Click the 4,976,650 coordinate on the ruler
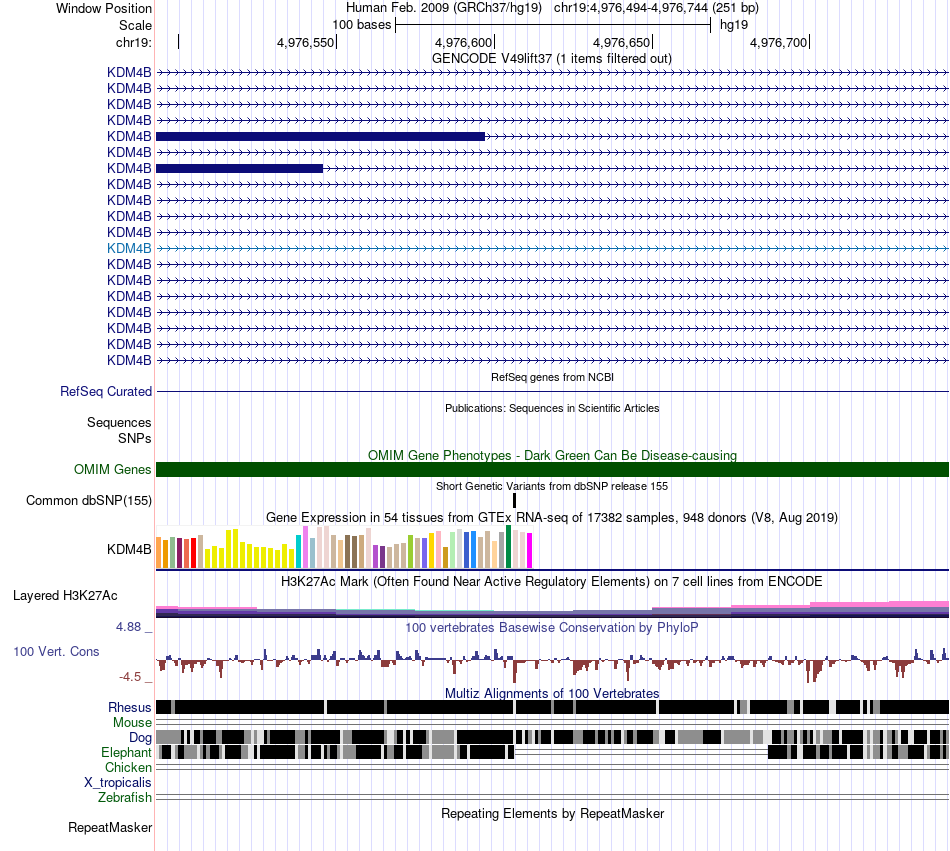This screenshot has height=851, width=950. (622, 42)
